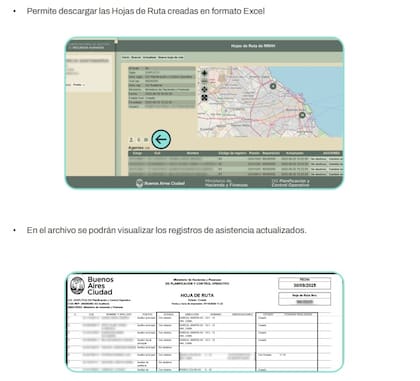Click the 'Planificación y Control Operativo' footer text
The height and width of the screenshot is (381, 420).
coord(291,183)
